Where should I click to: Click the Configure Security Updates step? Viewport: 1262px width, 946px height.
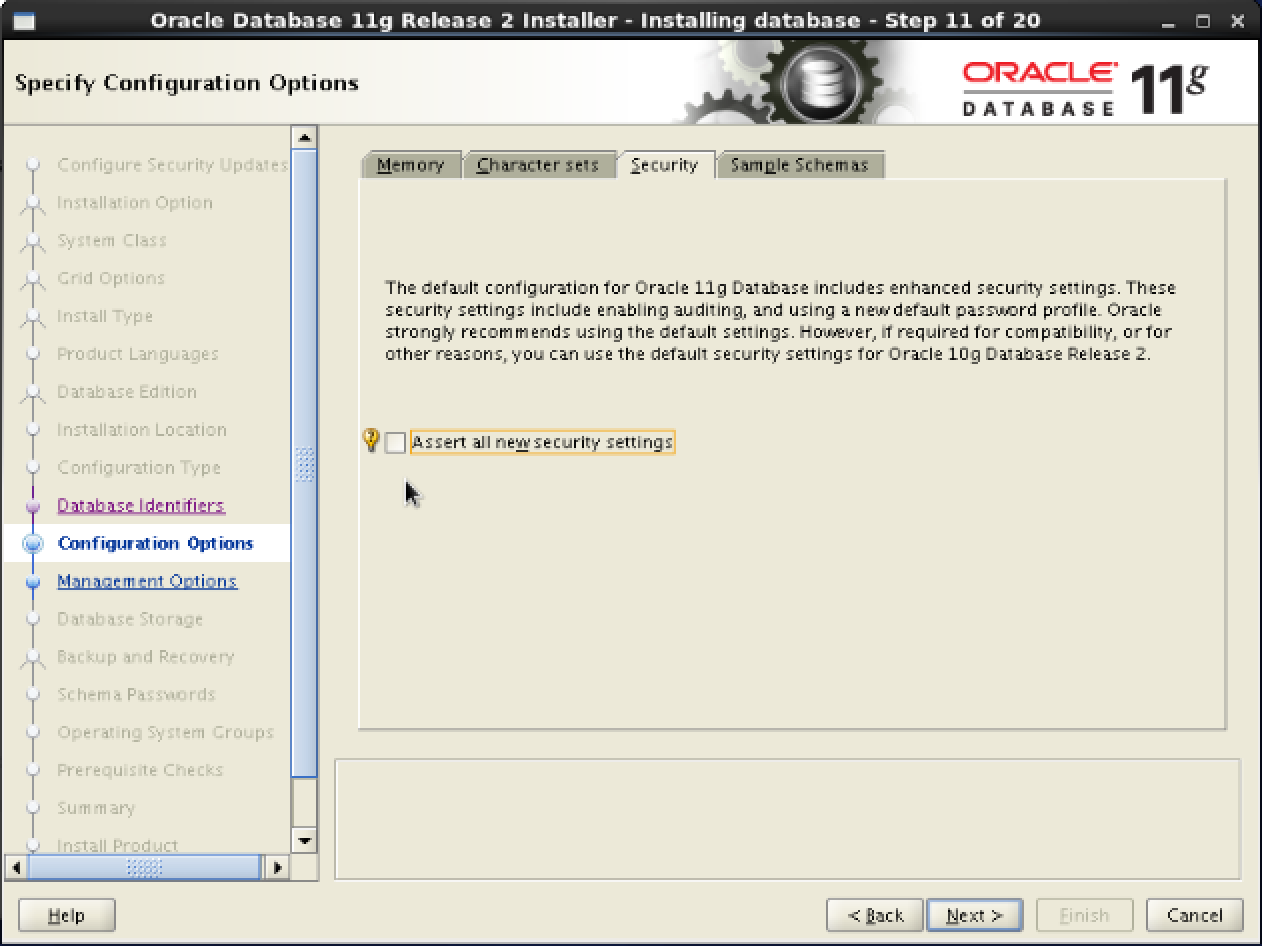(172, 165)
